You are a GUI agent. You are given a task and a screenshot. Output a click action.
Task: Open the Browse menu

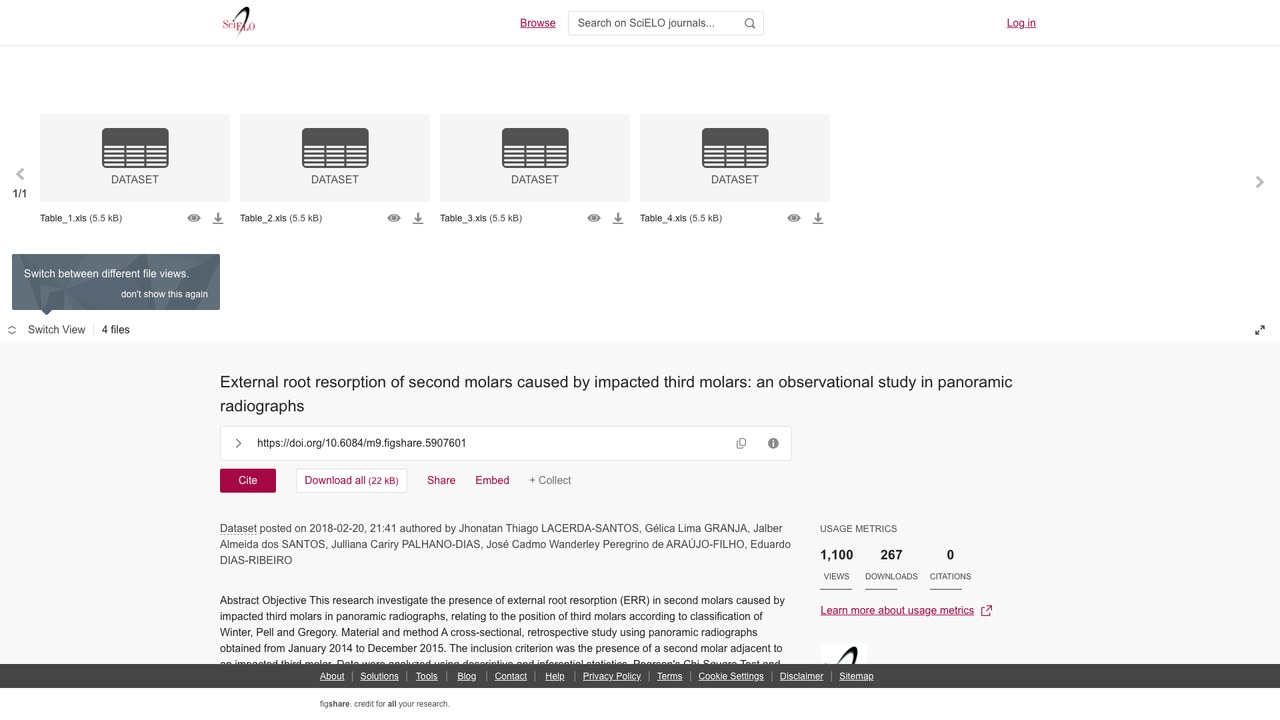538,23
